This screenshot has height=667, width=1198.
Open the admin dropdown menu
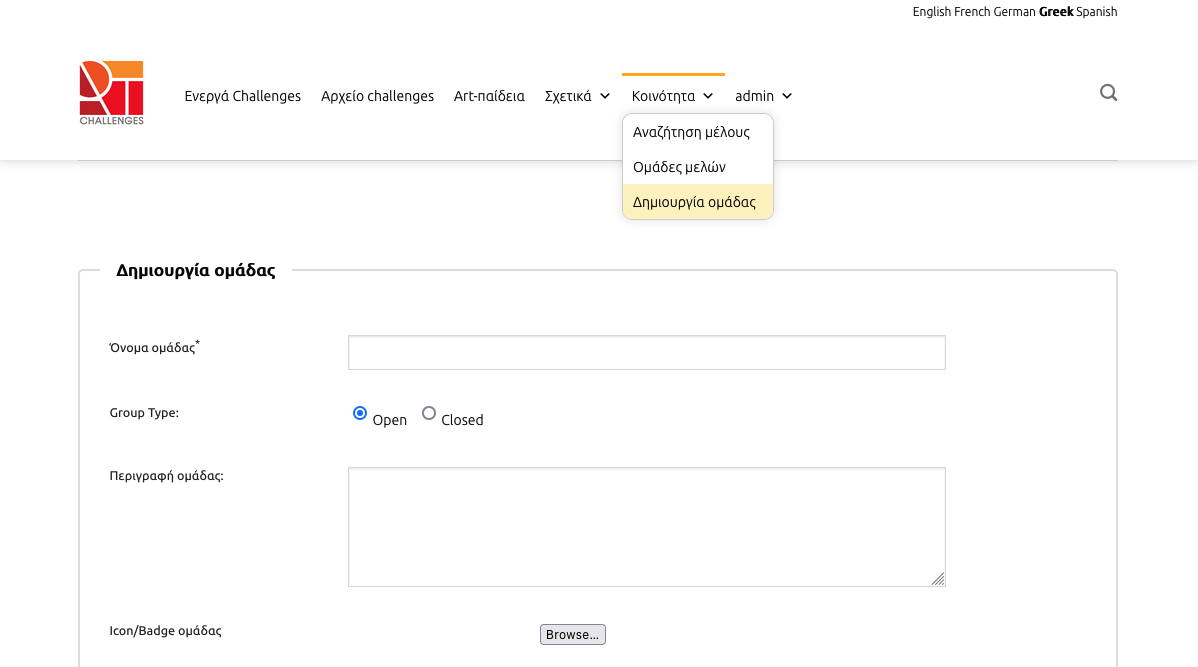click(x=763, y=96)
